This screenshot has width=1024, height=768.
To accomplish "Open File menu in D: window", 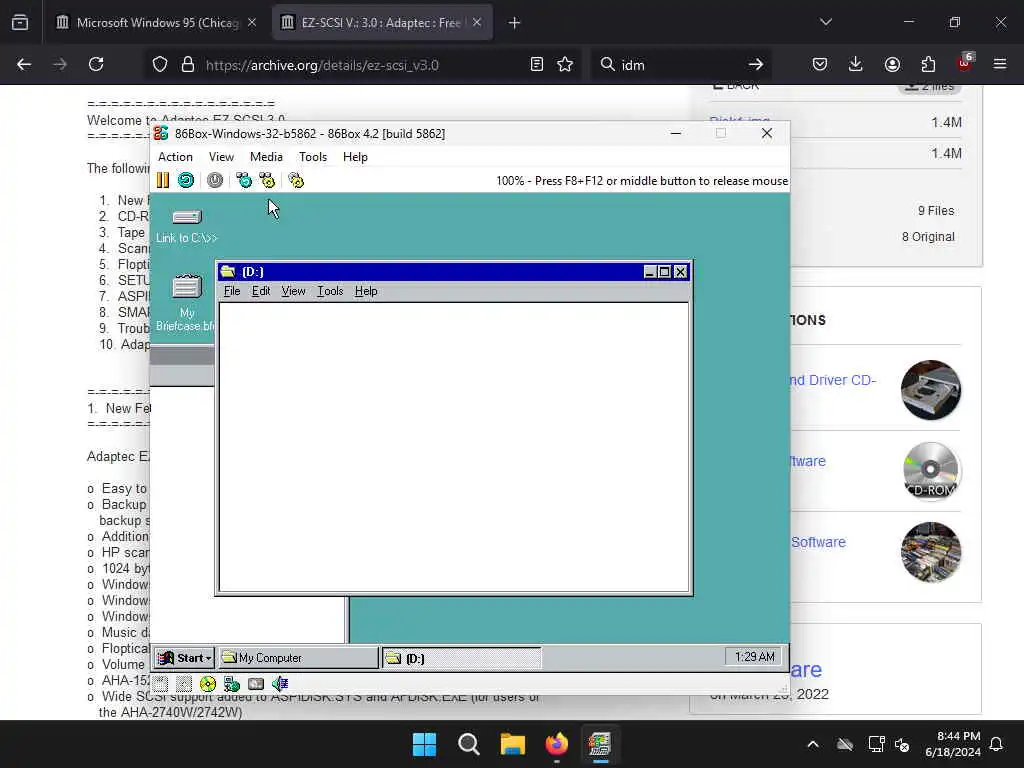I will (x=232, y=291).
